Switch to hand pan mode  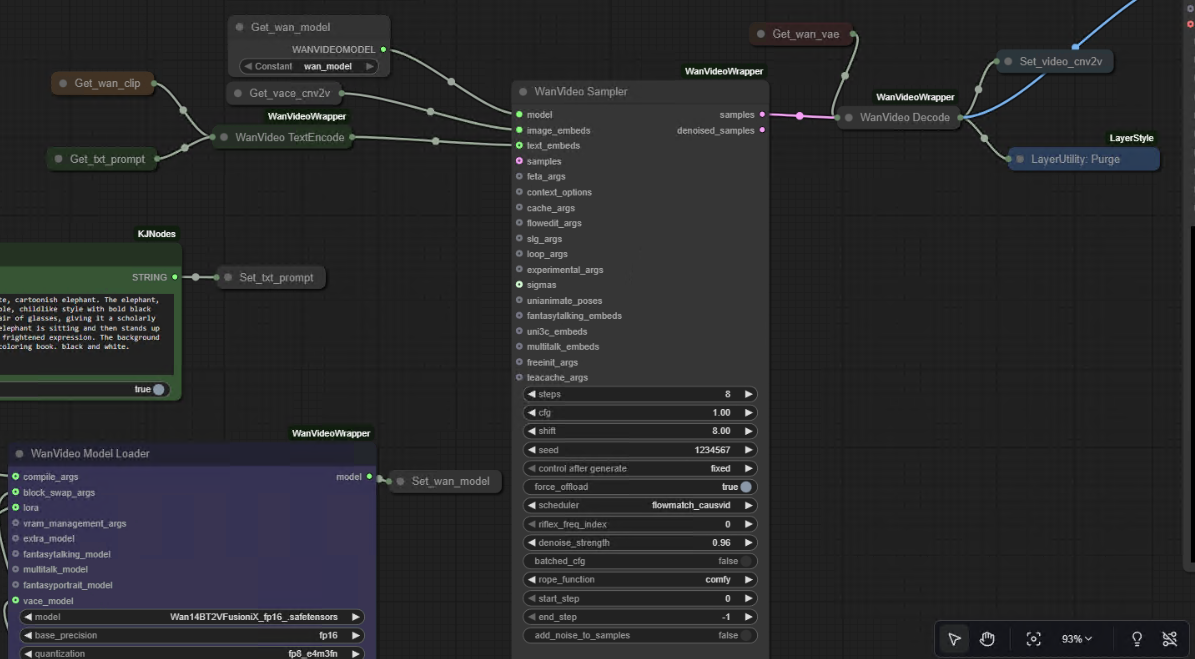pyautogui.click(x=987, y=639)
